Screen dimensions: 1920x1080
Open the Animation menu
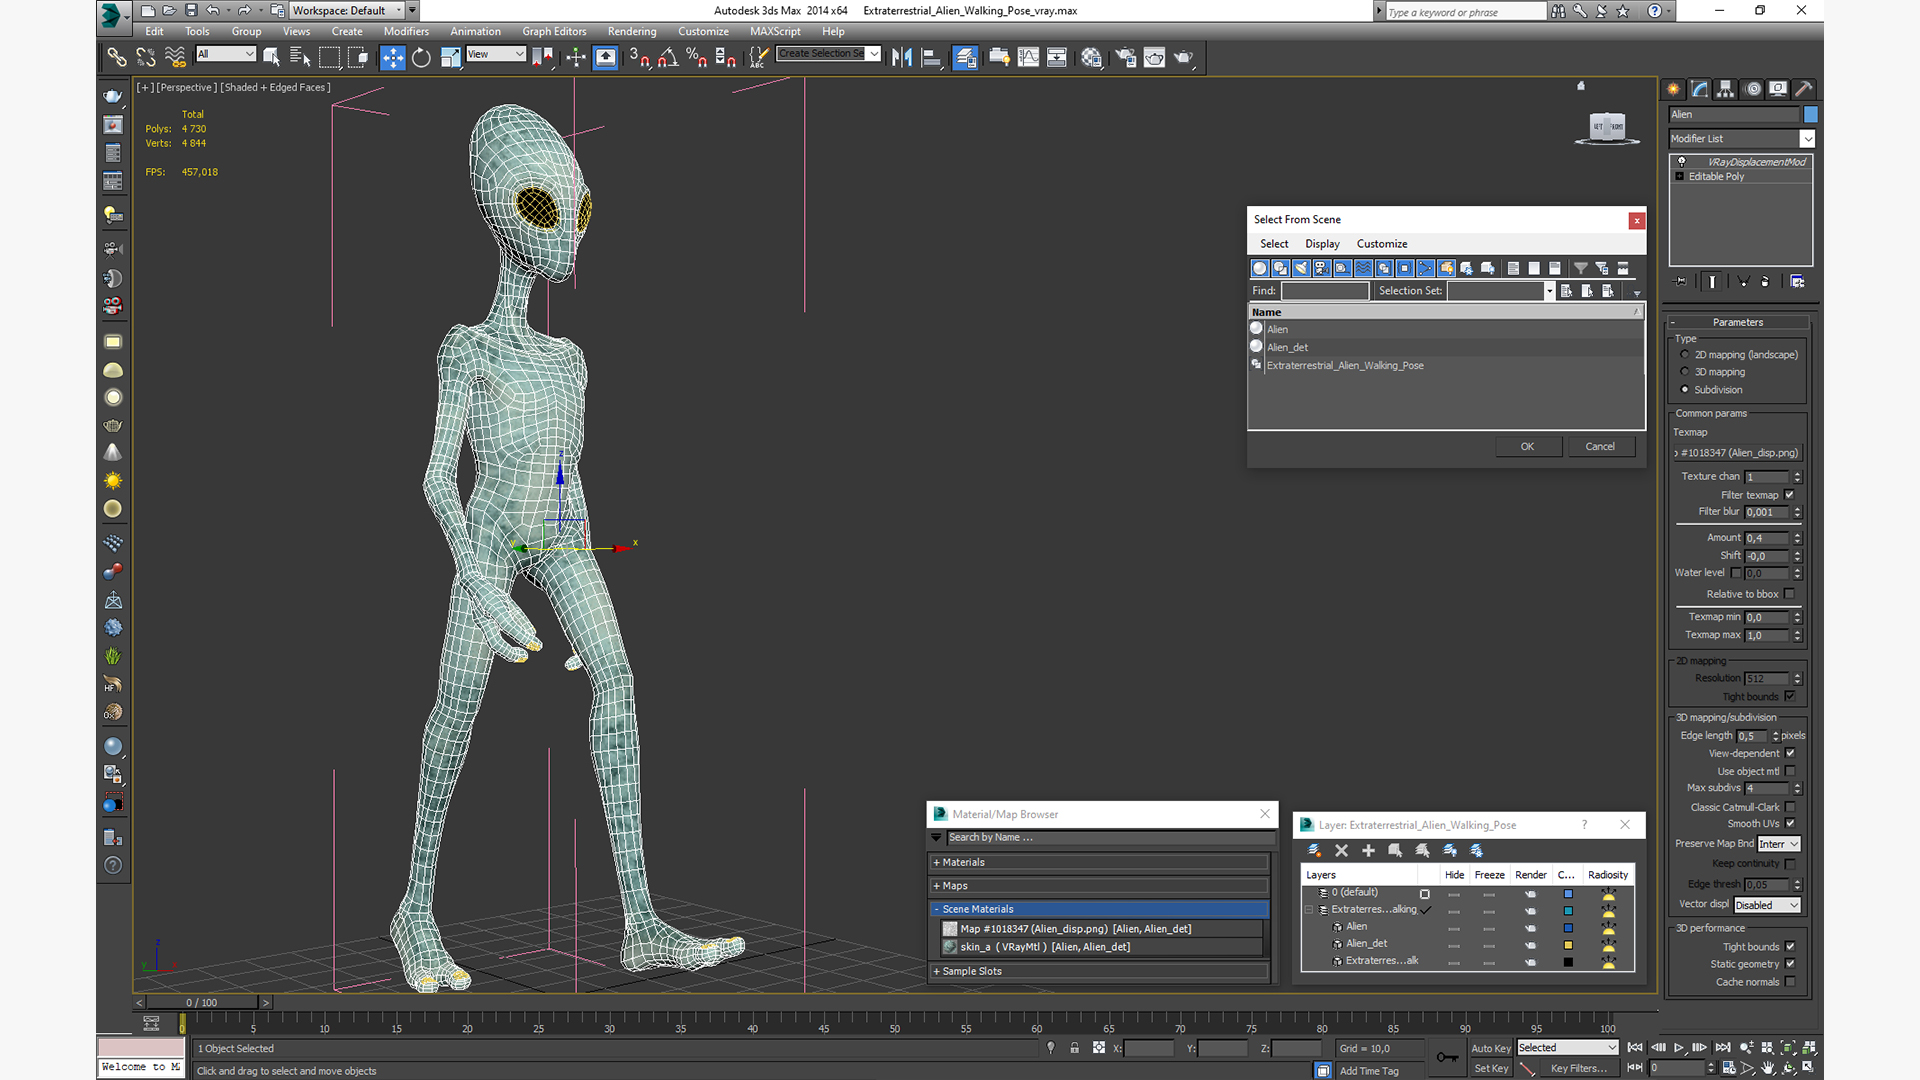coord(475,32)
